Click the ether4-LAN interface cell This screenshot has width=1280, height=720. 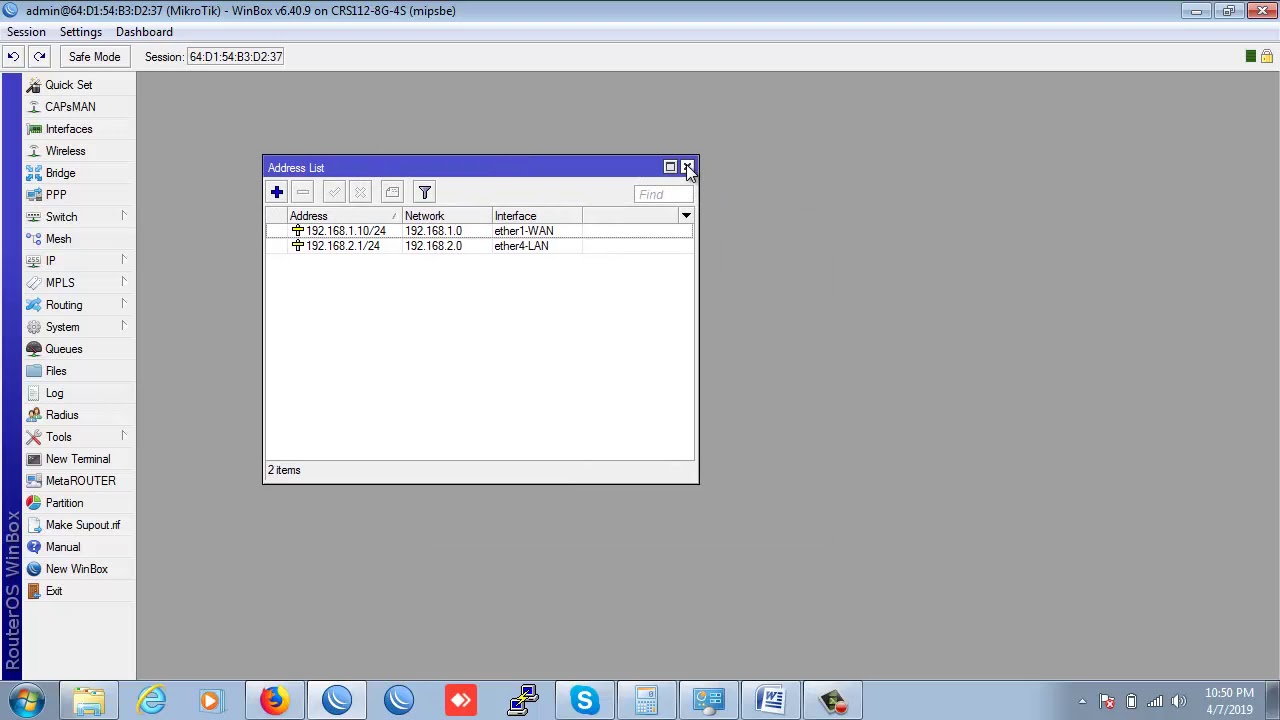pos(521,246)
